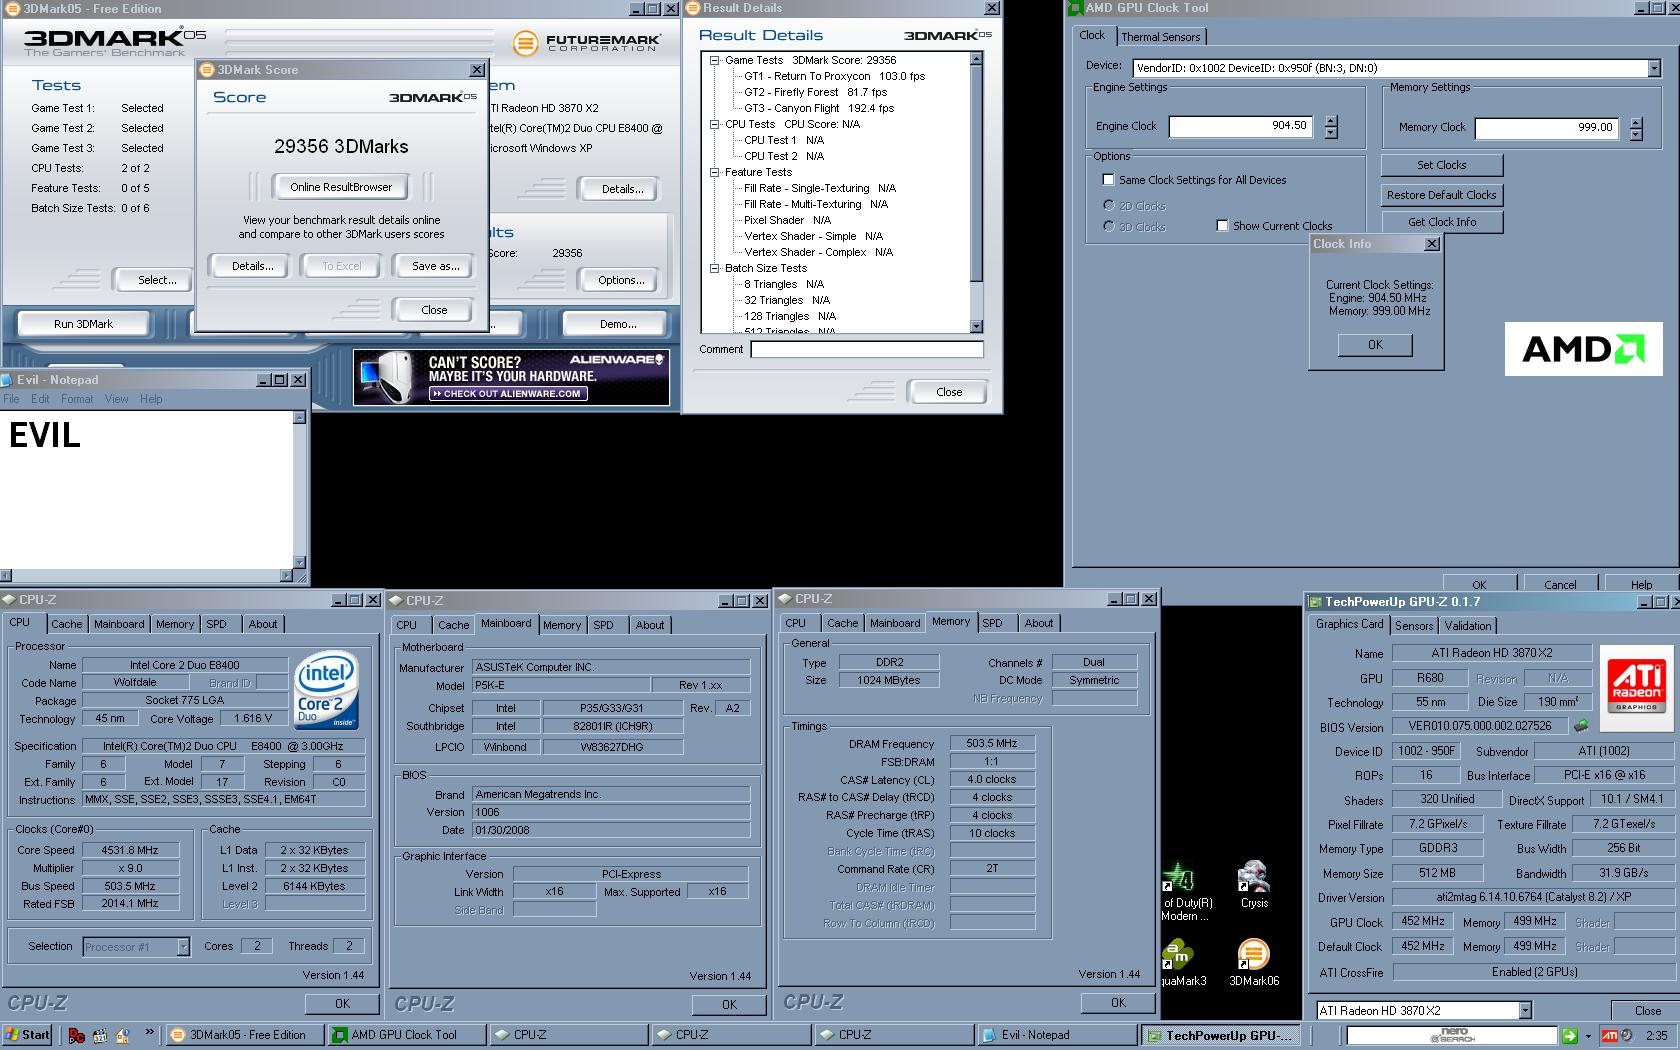
Task: Click the Engine Clock value field
Action: point(1240,126)
